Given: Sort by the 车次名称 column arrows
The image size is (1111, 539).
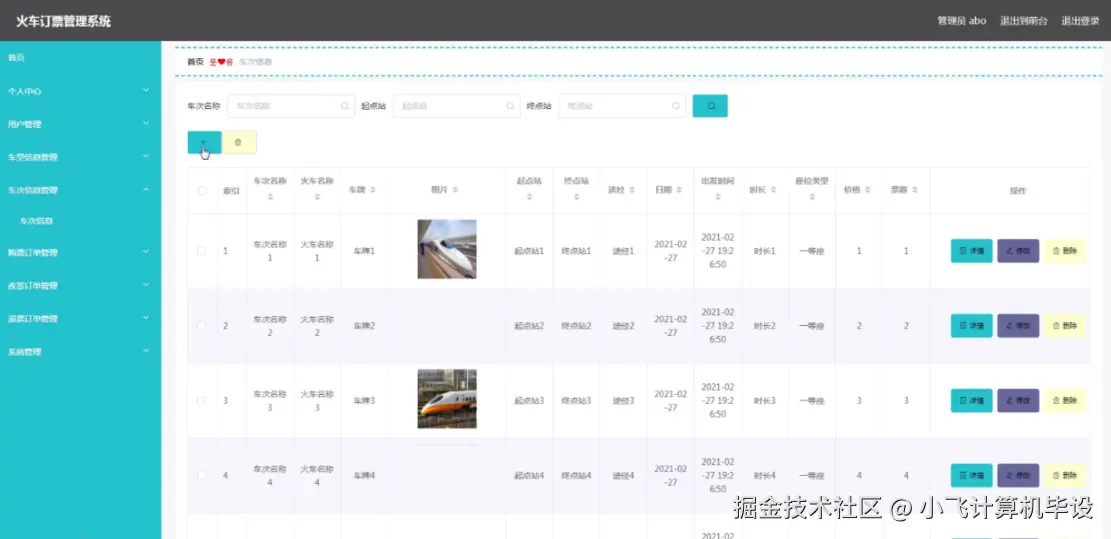Looking at the screenshot, I should (x=270, y=198).
